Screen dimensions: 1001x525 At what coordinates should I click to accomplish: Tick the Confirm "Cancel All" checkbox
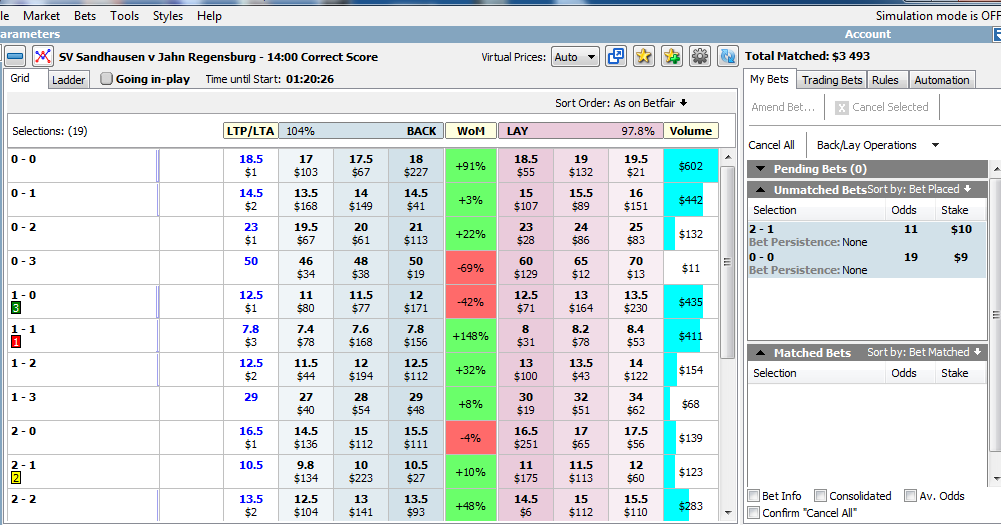point(754,512)
